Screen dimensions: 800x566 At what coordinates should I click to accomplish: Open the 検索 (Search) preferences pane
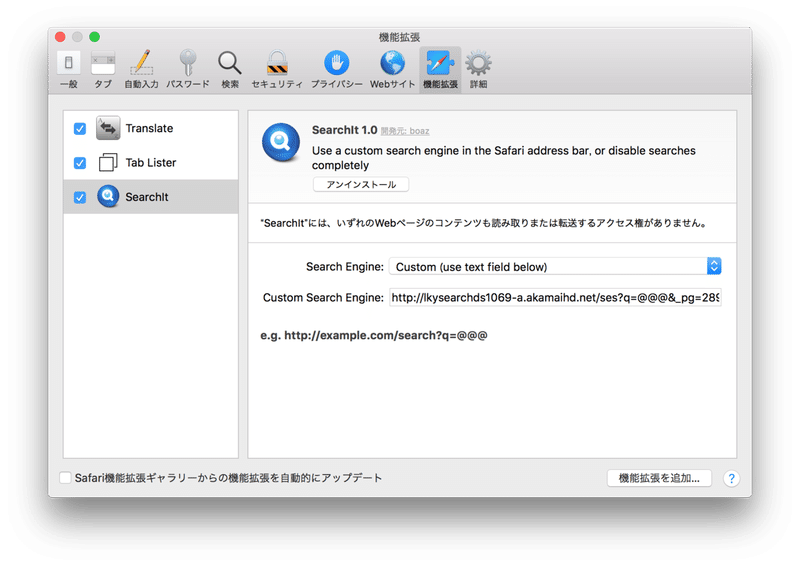(x=230, y=69)
